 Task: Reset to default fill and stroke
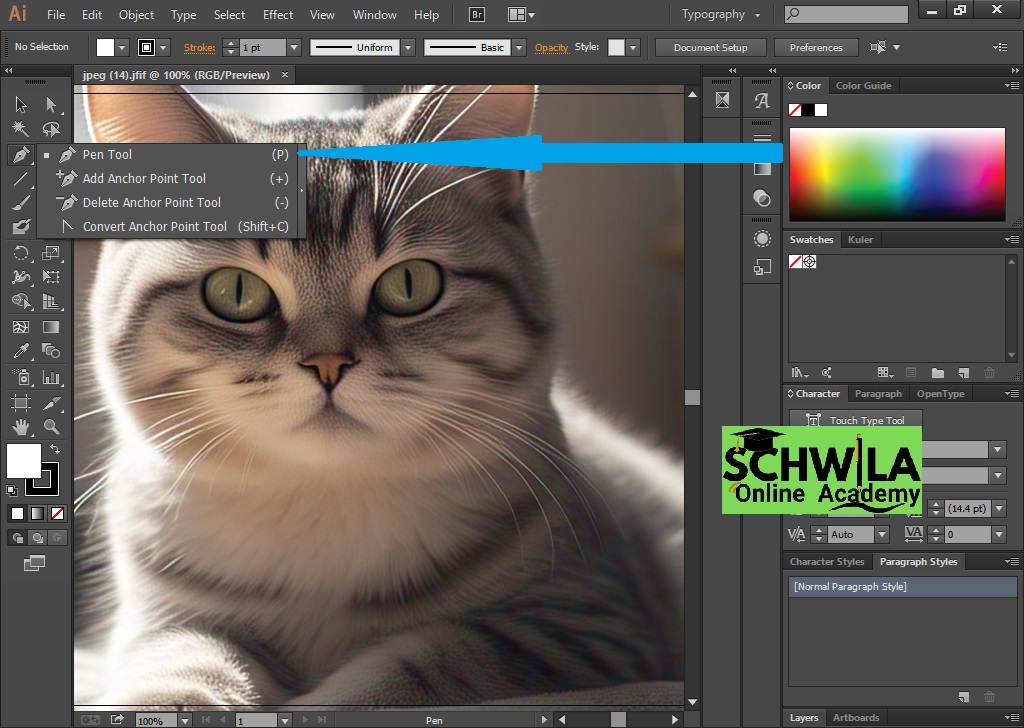click(x=12, y=490)
